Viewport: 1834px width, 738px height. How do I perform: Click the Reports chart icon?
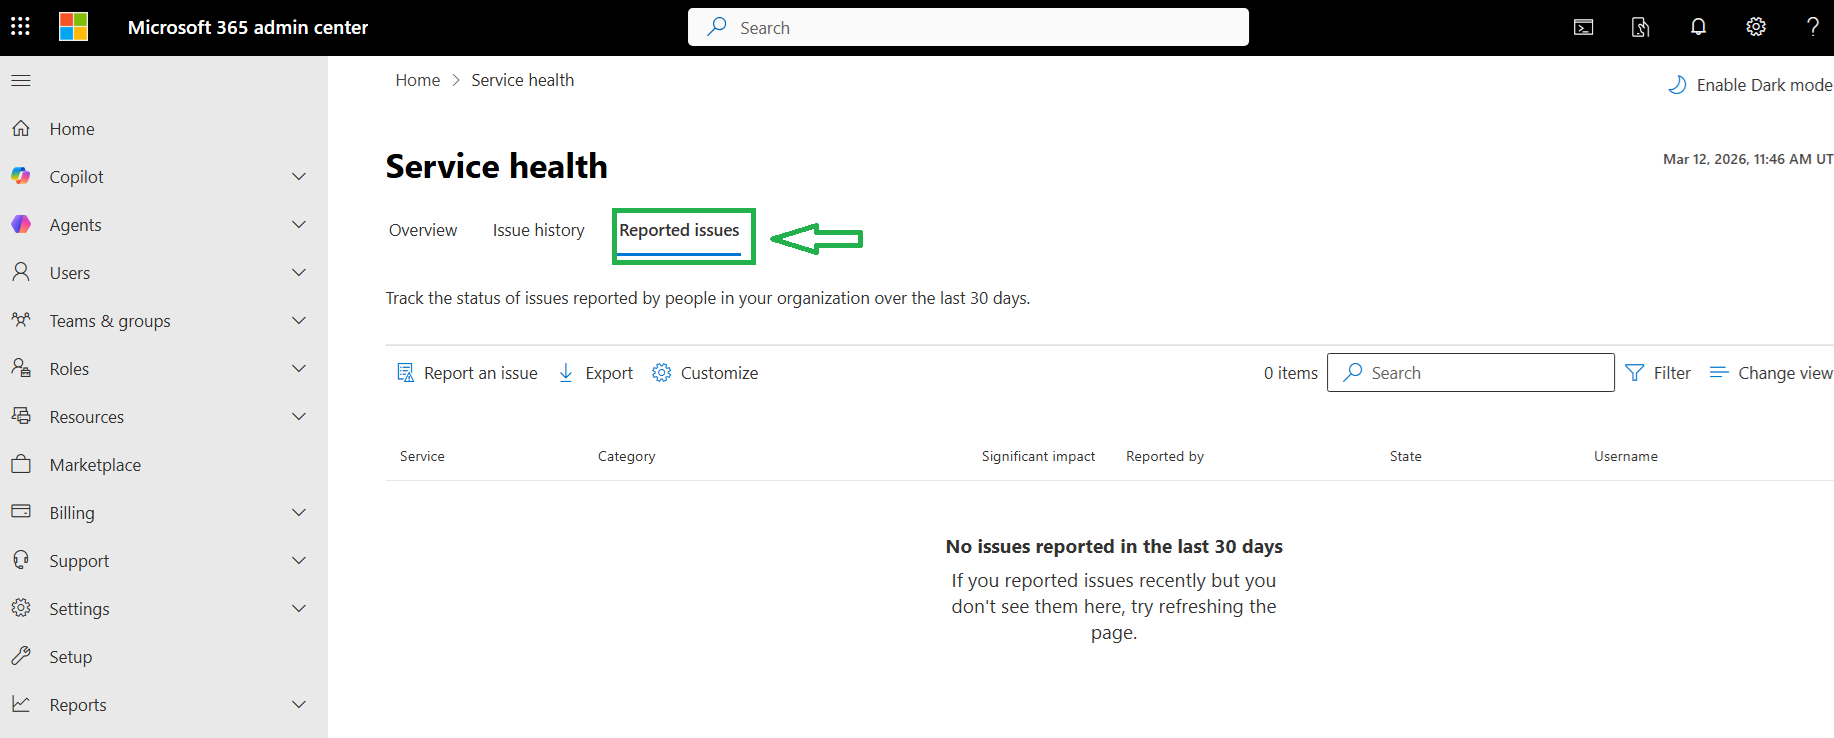(21, 704)
